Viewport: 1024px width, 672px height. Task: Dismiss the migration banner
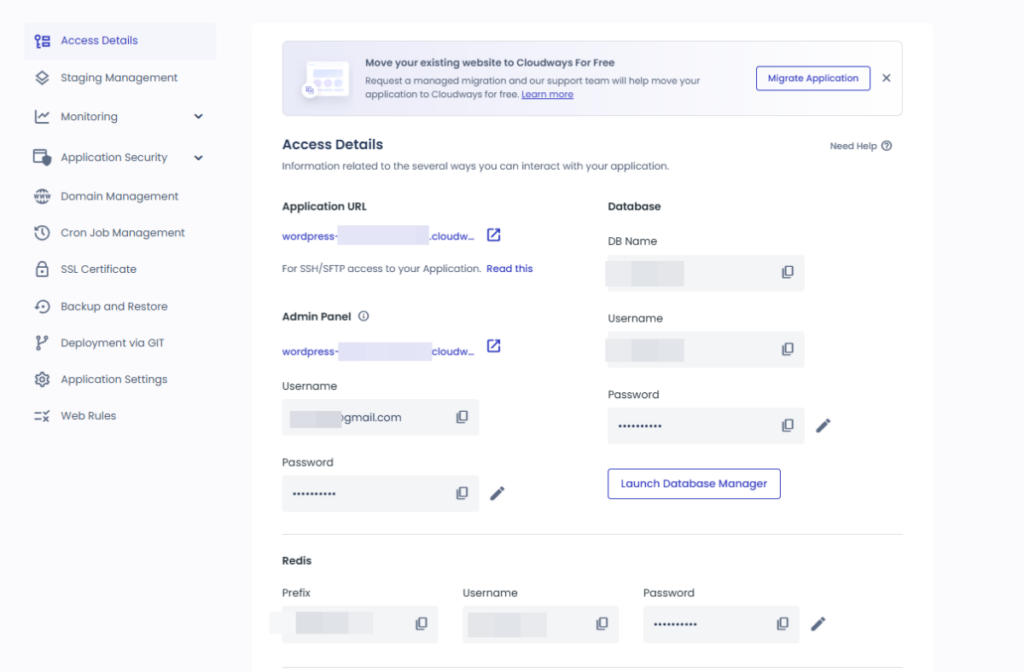(x=886, y=78)
